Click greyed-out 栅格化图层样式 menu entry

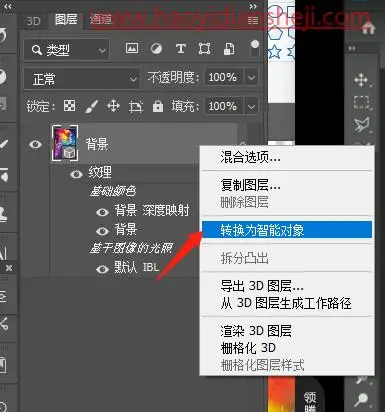pyautogui.click(x=262, y=365)
